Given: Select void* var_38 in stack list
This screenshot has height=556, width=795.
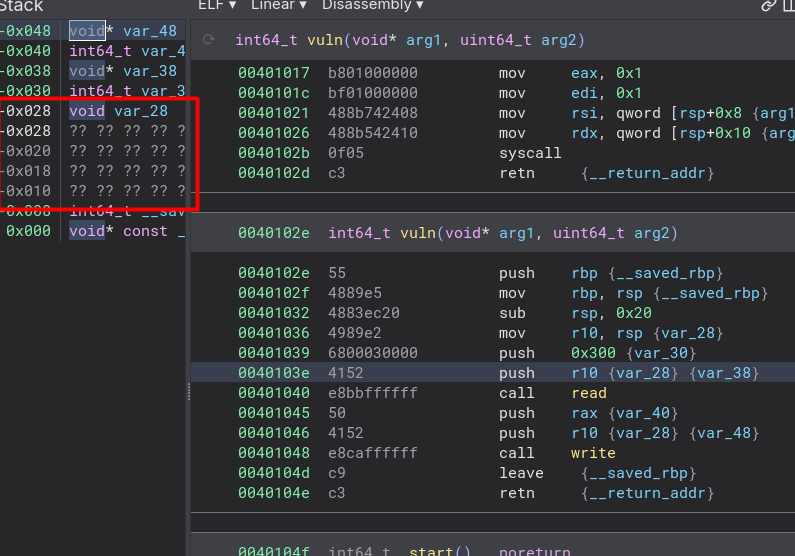Looking at the screenshot, I should (x=123, y=71).
